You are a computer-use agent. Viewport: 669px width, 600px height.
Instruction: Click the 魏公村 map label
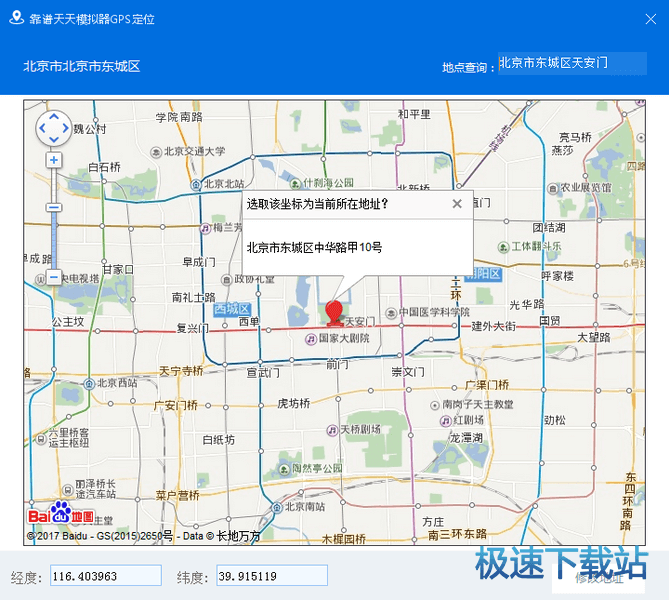[x=90, y=129]
